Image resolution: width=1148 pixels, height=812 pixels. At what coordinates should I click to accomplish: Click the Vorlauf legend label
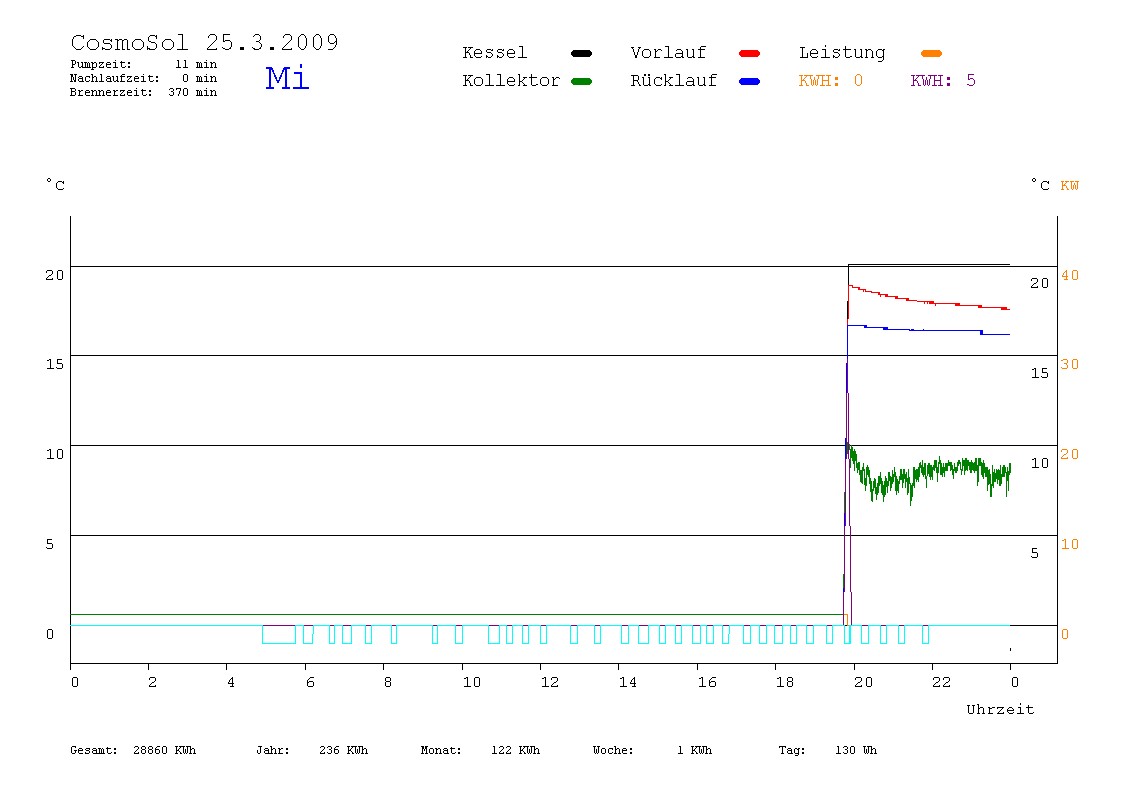coord(668,53)
